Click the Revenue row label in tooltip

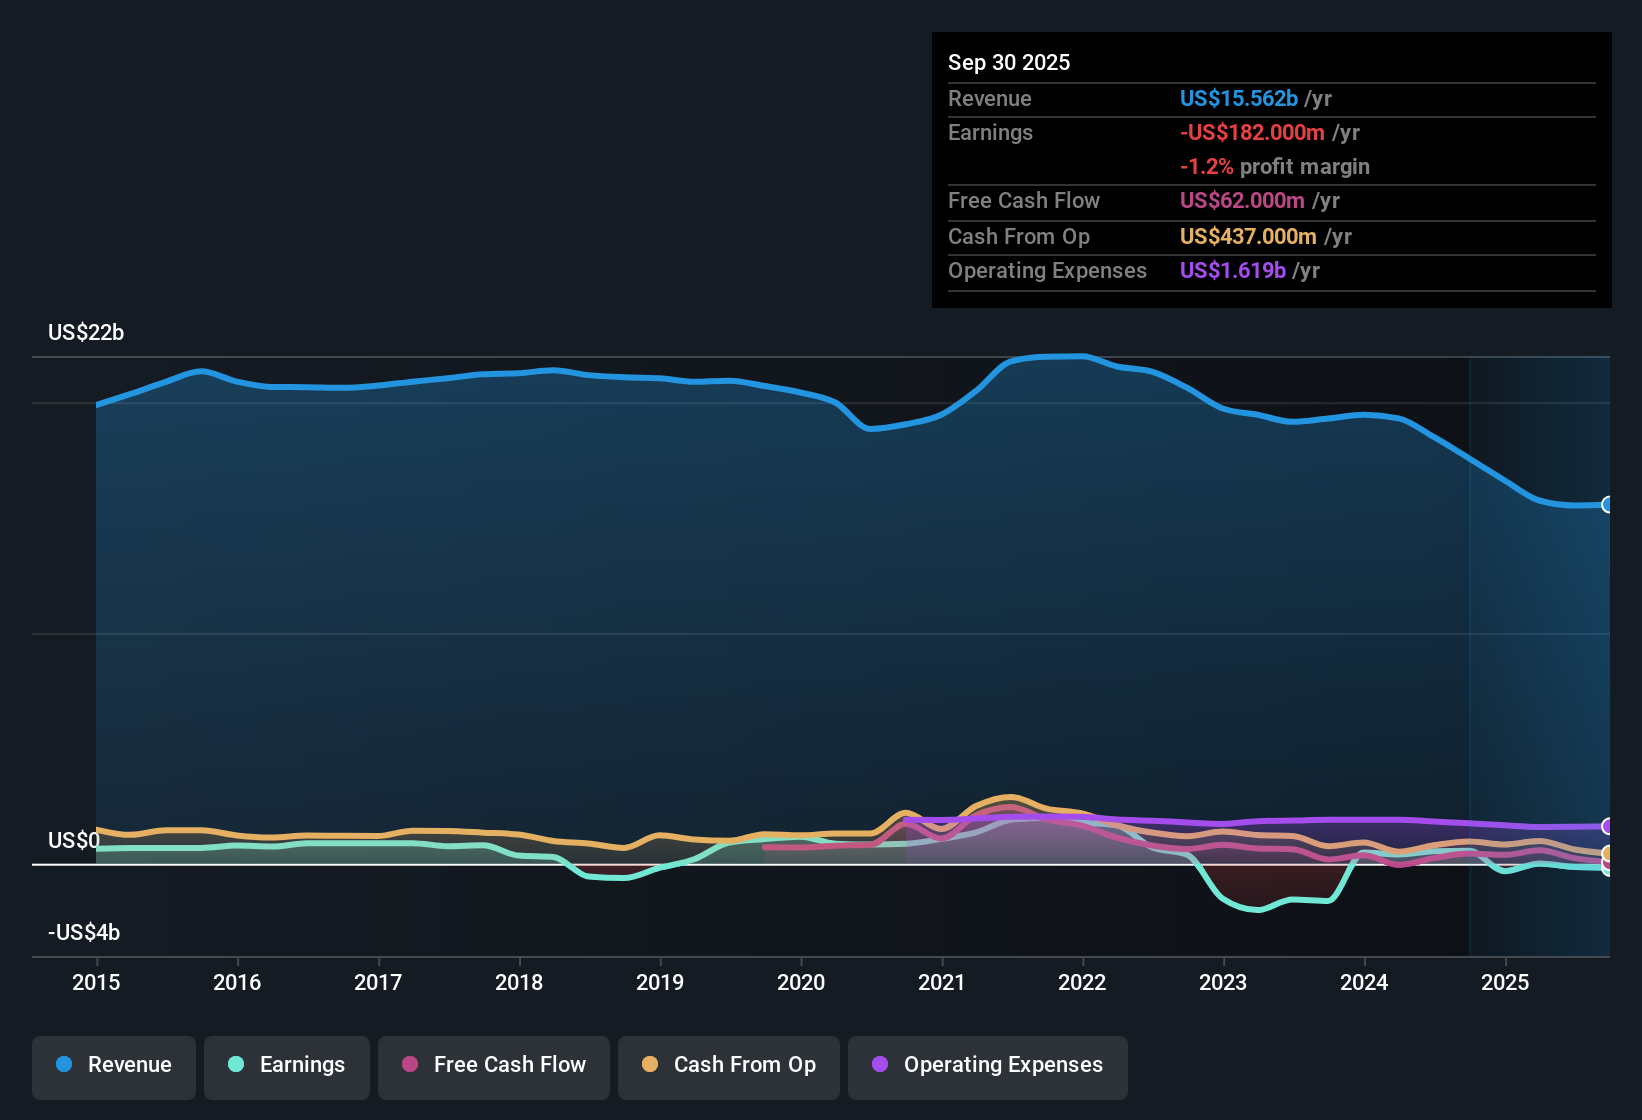(990, 99)
